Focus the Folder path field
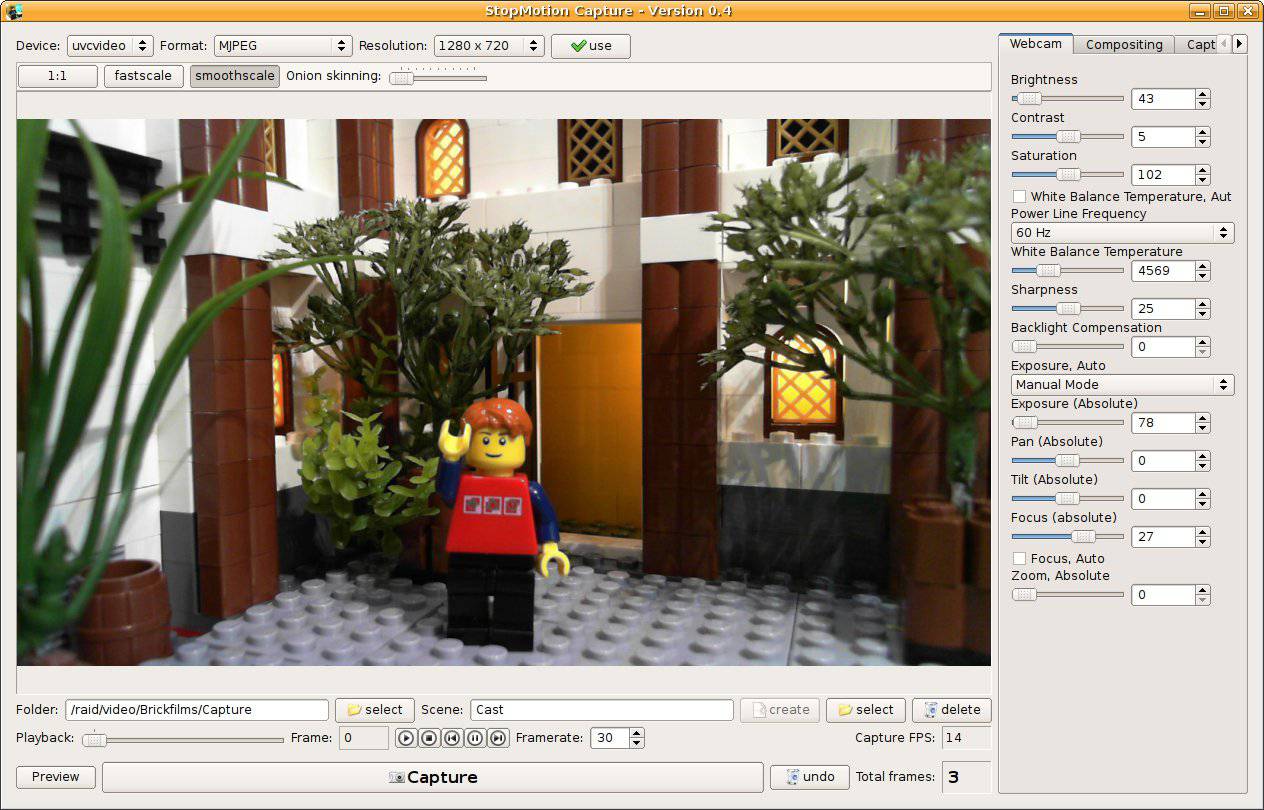This screenshot has width=1264, height=810. [197, 710]
